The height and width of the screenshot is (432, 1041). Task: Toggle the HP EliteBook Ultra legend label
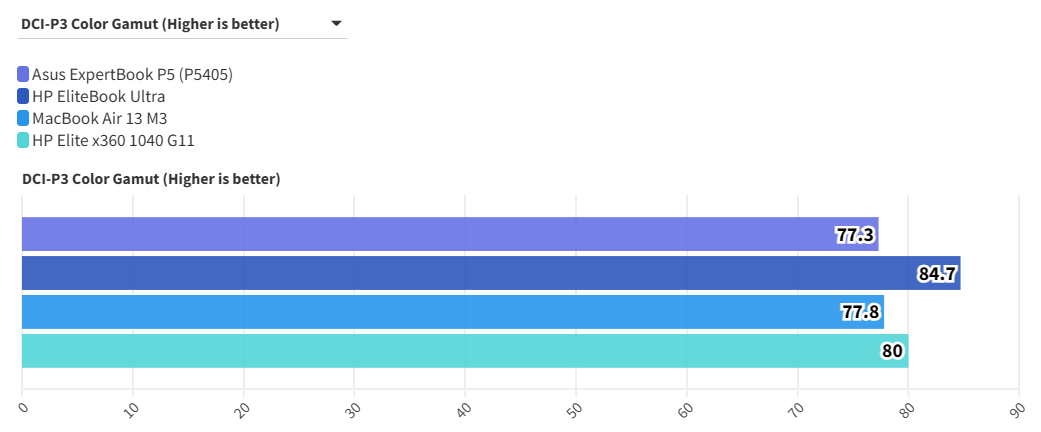coord(98,96)
